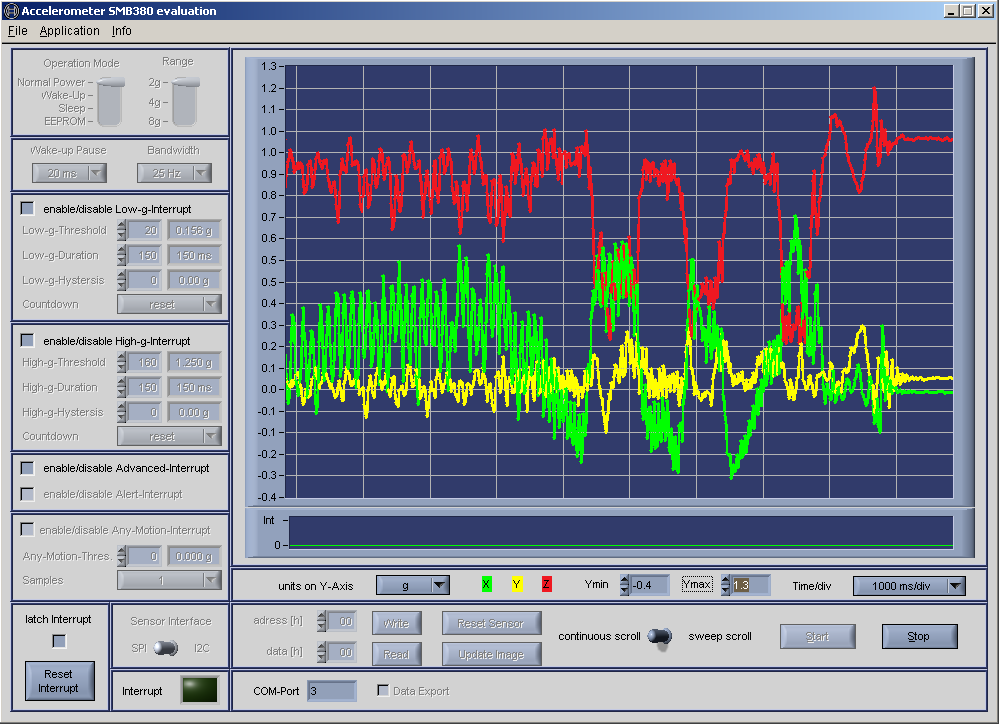Click the Update Image button
Screen dimensions: 999x724
(x=491, y=654)
